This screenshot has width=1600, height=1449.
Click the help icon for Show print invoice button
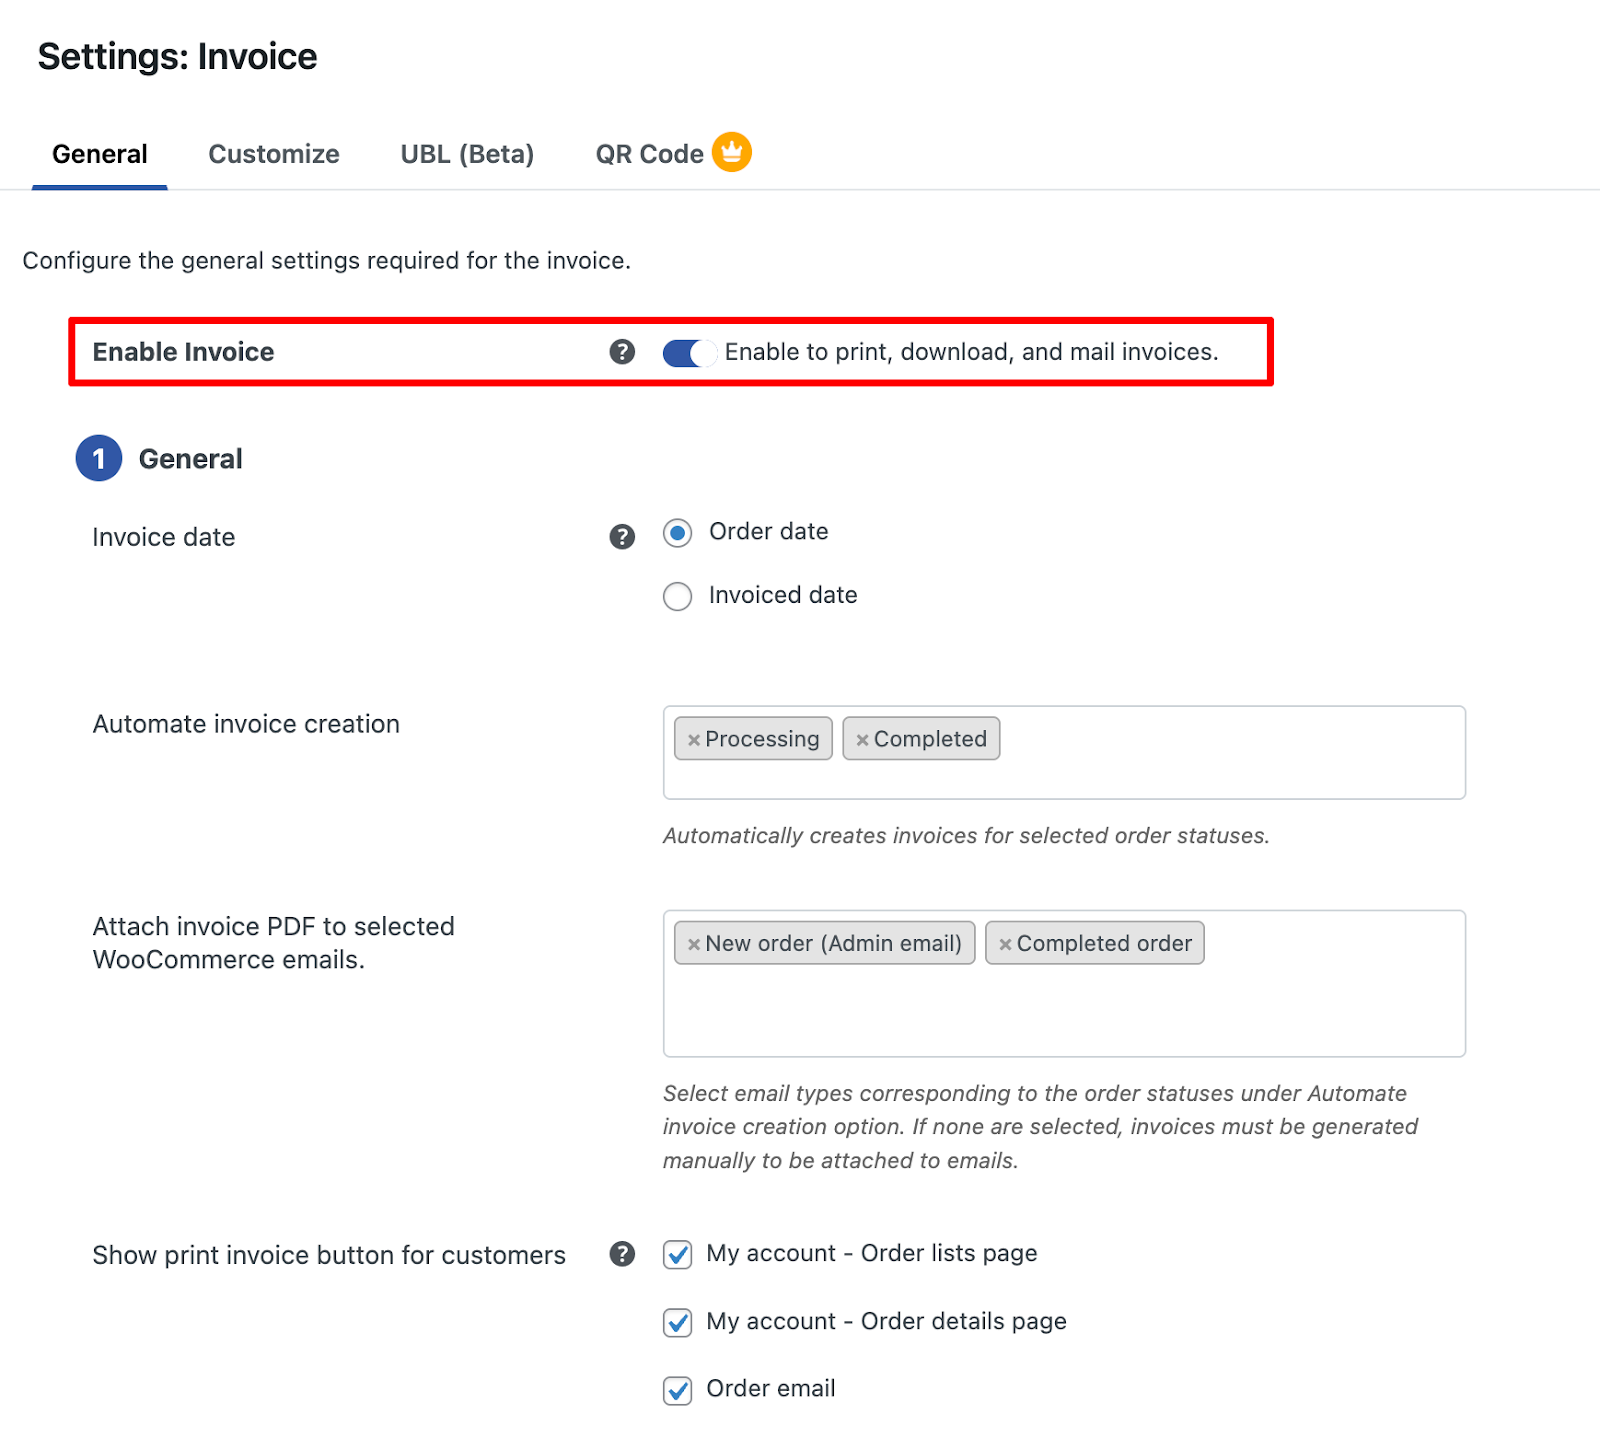click(x=622, y=1254)
